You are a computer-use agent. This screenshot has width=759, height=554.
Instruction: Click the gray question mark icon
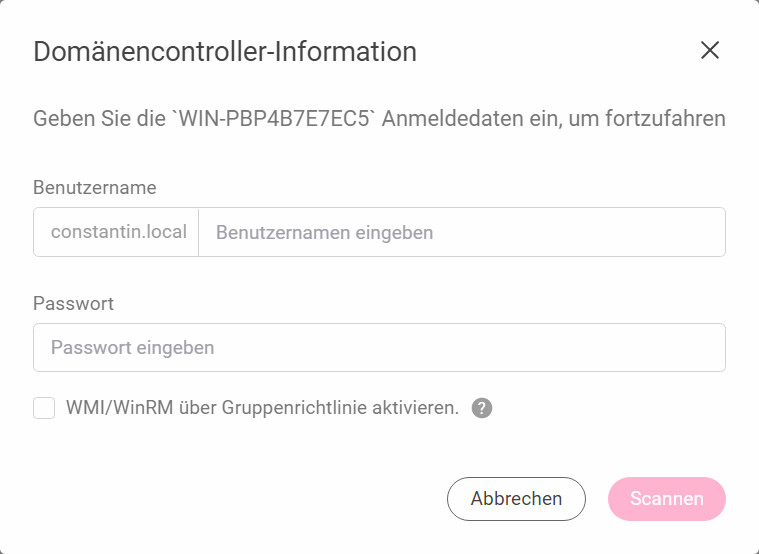[x=482, y=408]
